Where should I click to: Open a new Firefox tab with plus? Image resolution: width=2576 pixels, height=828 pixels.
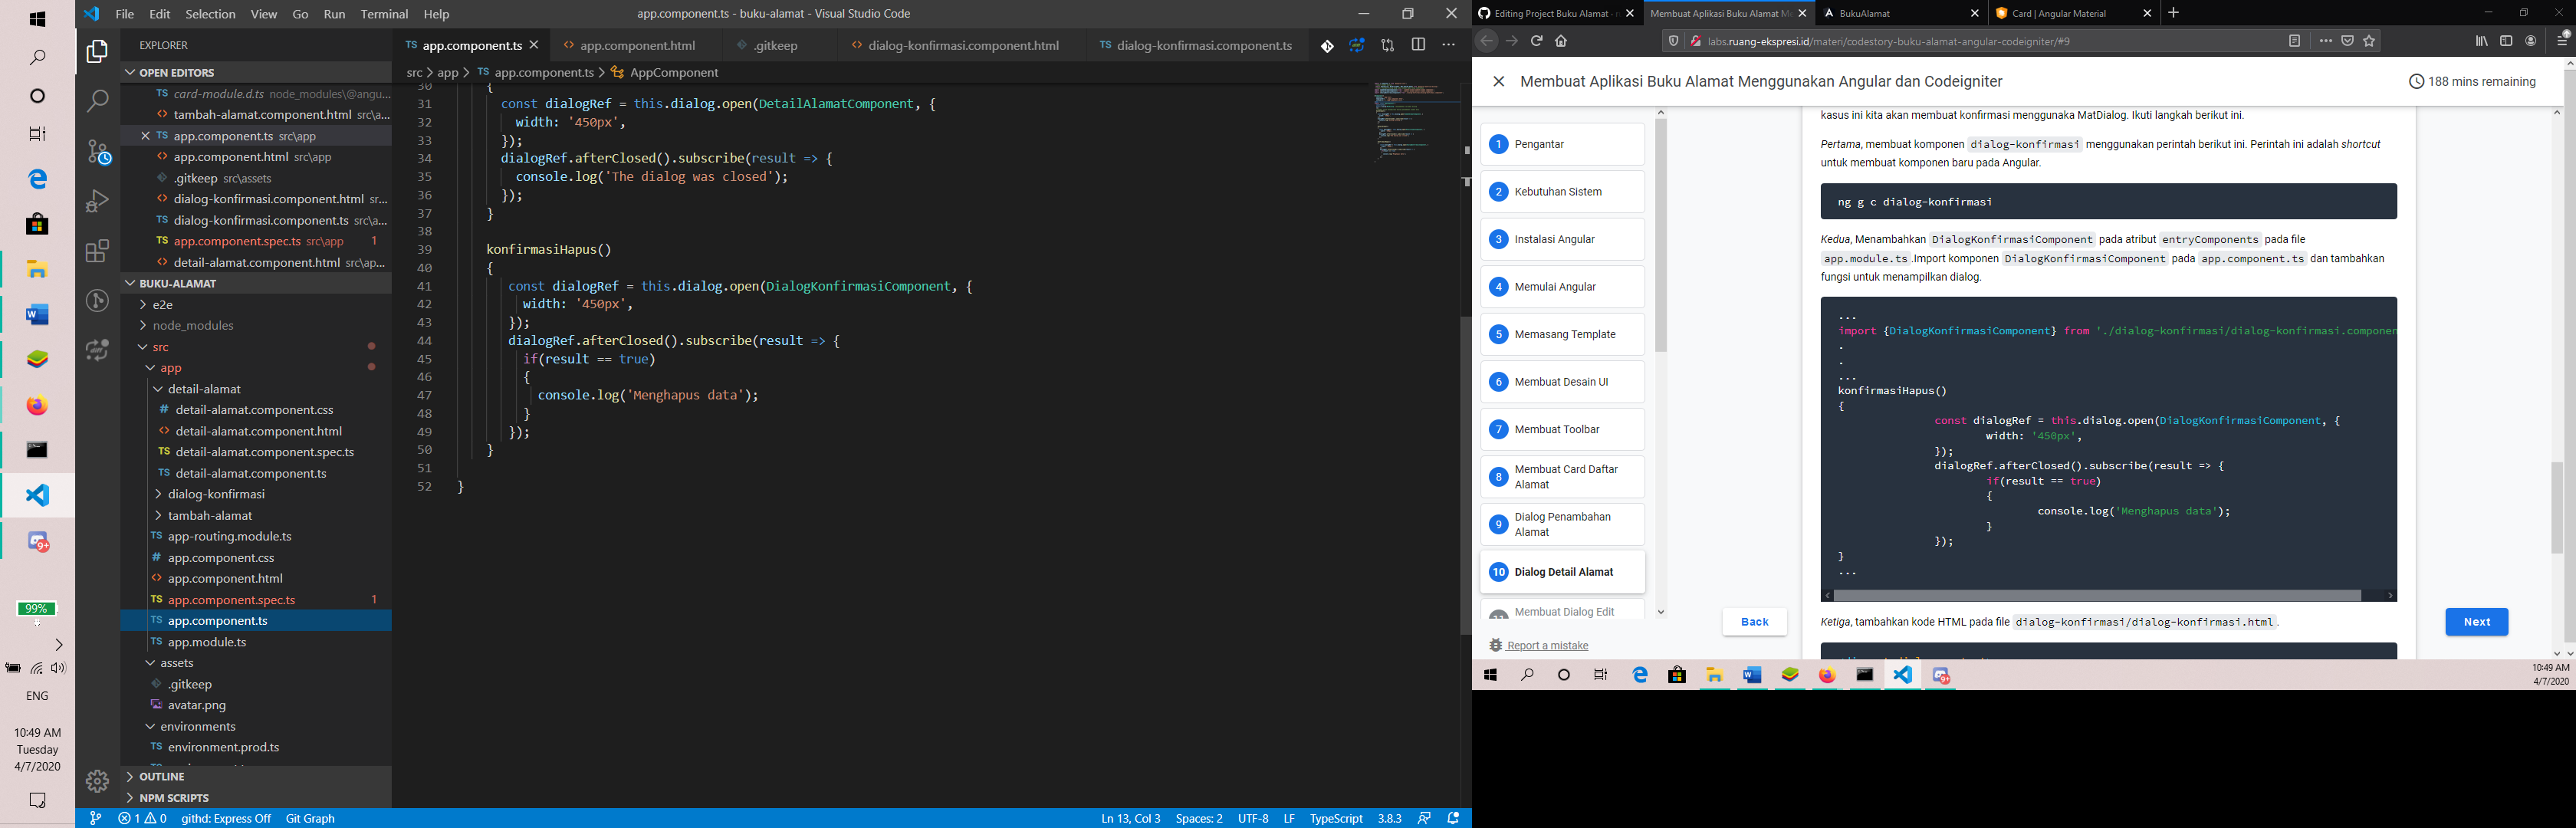click(x=2173, y=13)
